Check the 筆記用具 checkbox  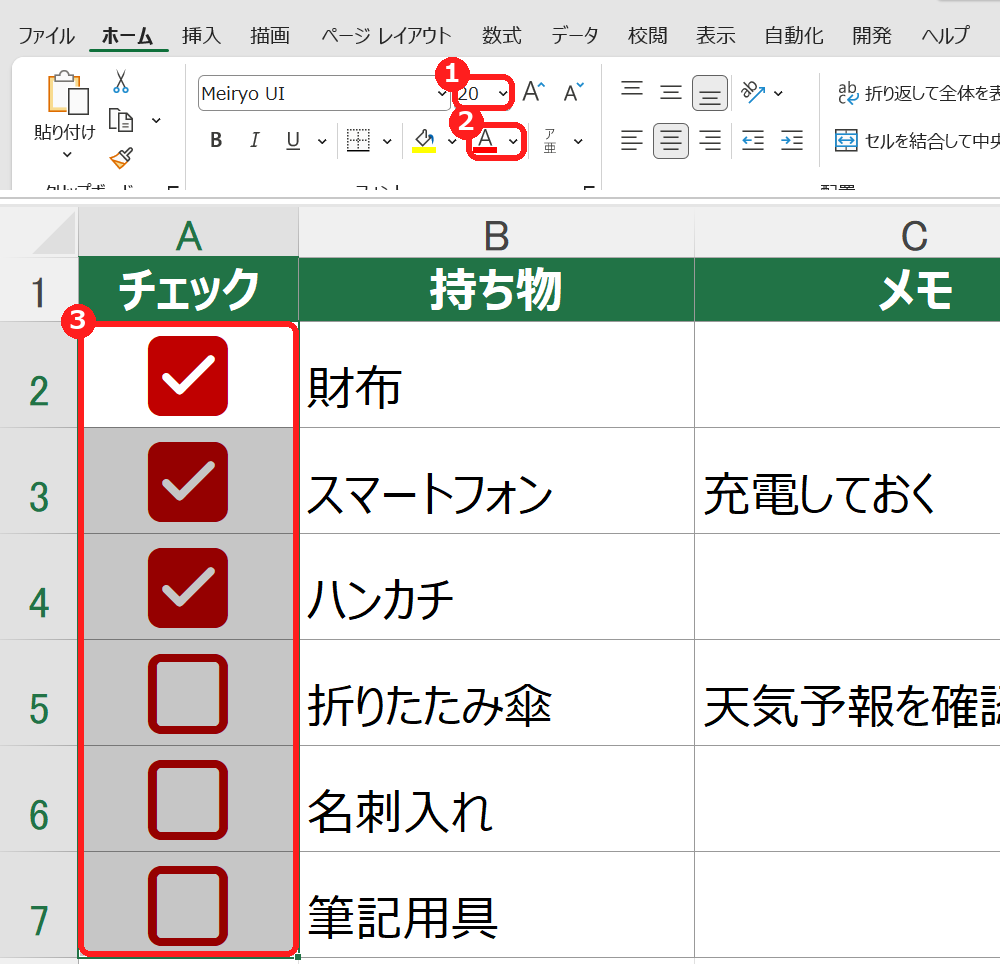(x=188, y=905)
